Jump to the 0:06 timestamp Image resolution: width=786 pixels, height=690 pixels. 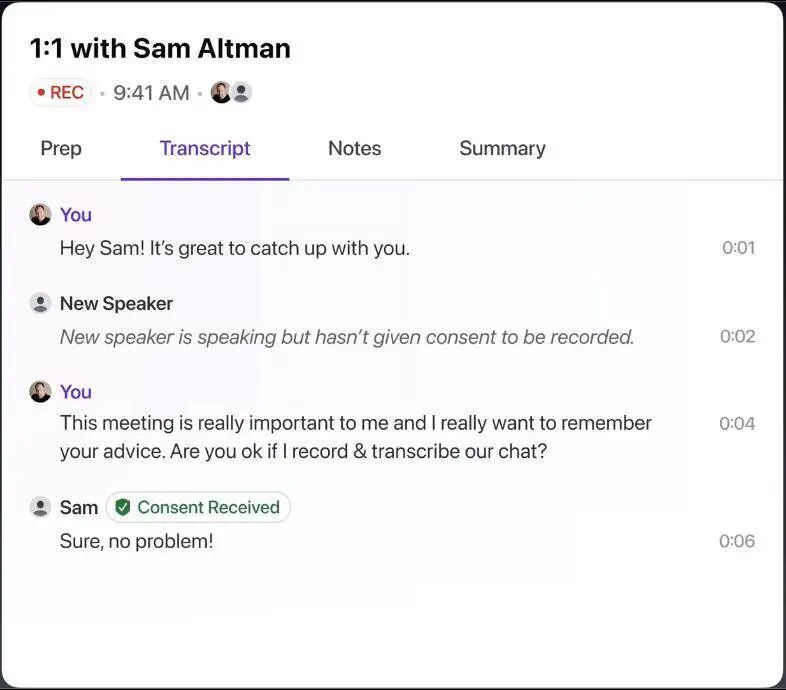pyautogui.click(x=737, y=541)
